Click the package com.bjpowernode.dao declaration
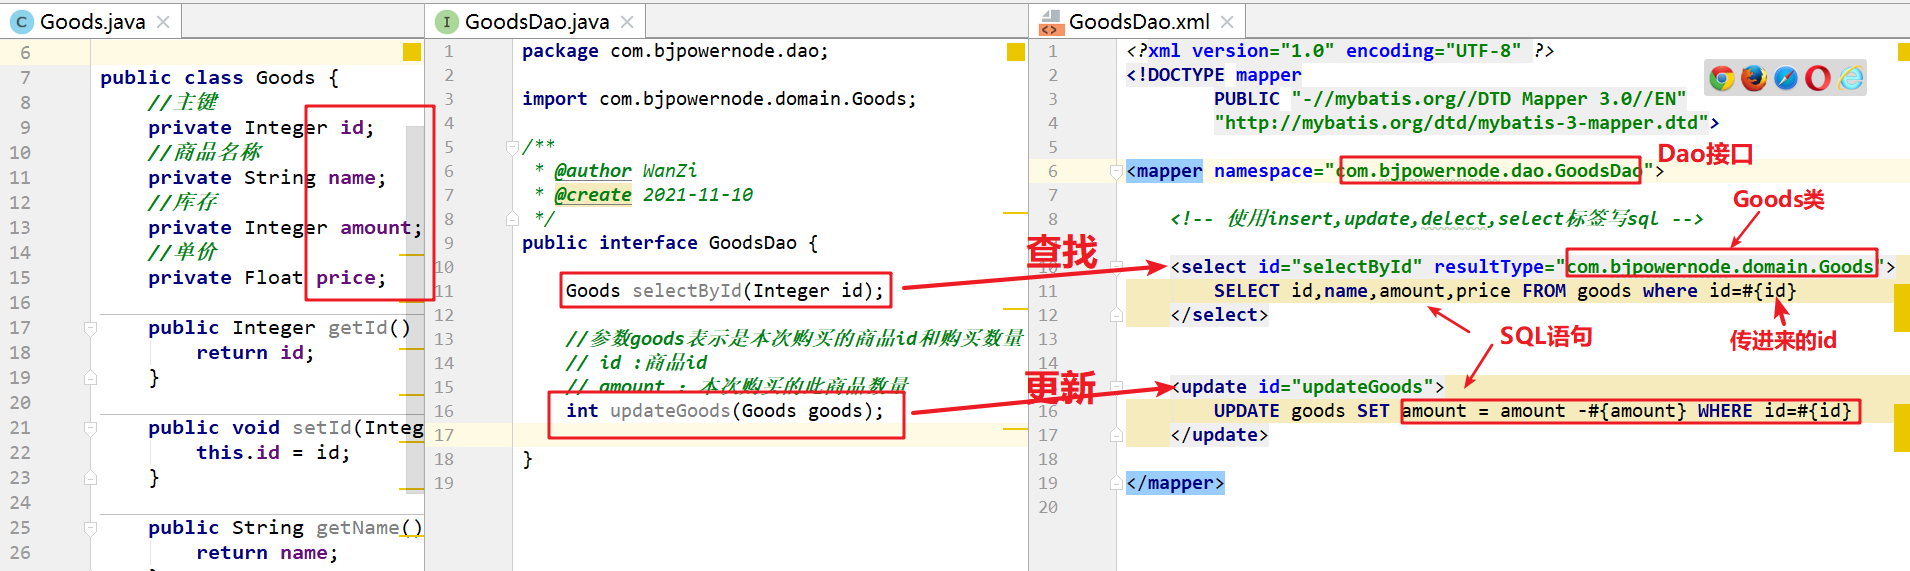 pyautogui.click(x=675, y=51)
